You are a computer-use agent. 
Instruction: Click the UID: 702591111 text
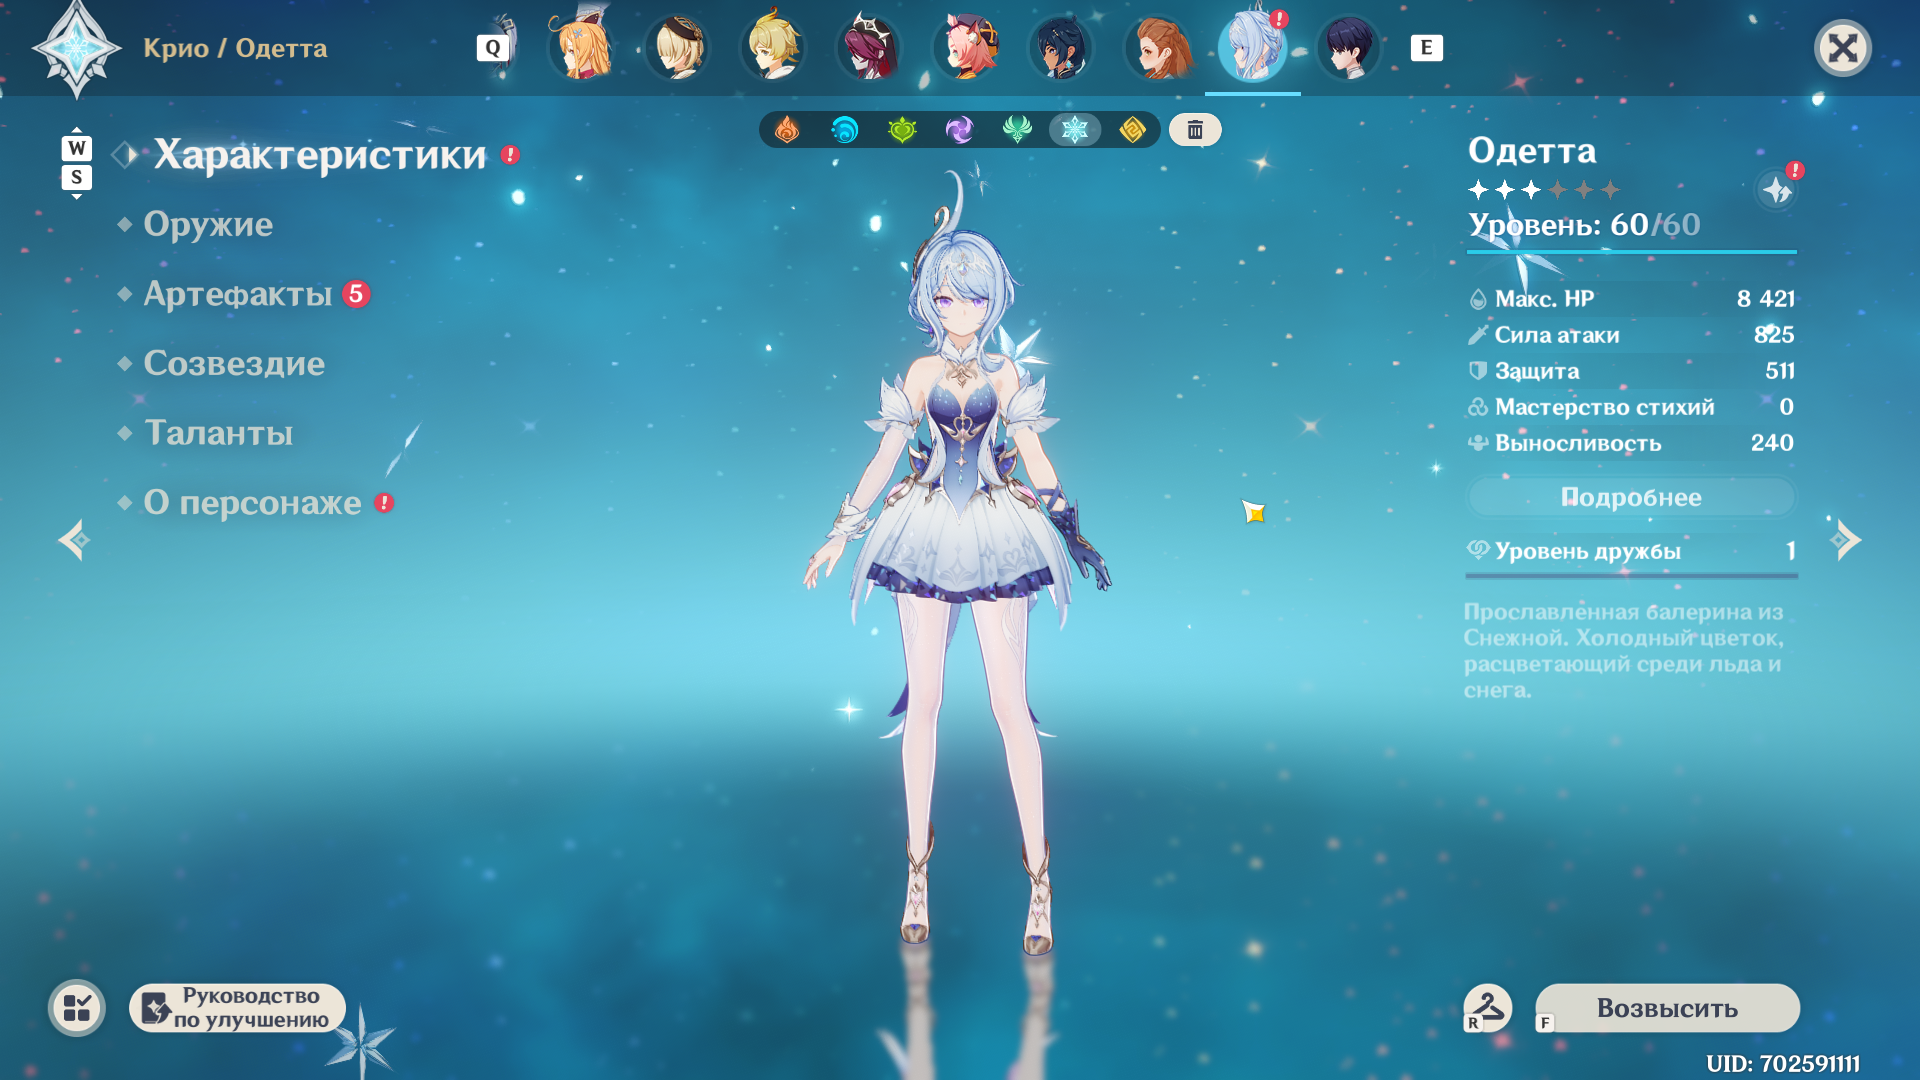pos(1783,1063)
